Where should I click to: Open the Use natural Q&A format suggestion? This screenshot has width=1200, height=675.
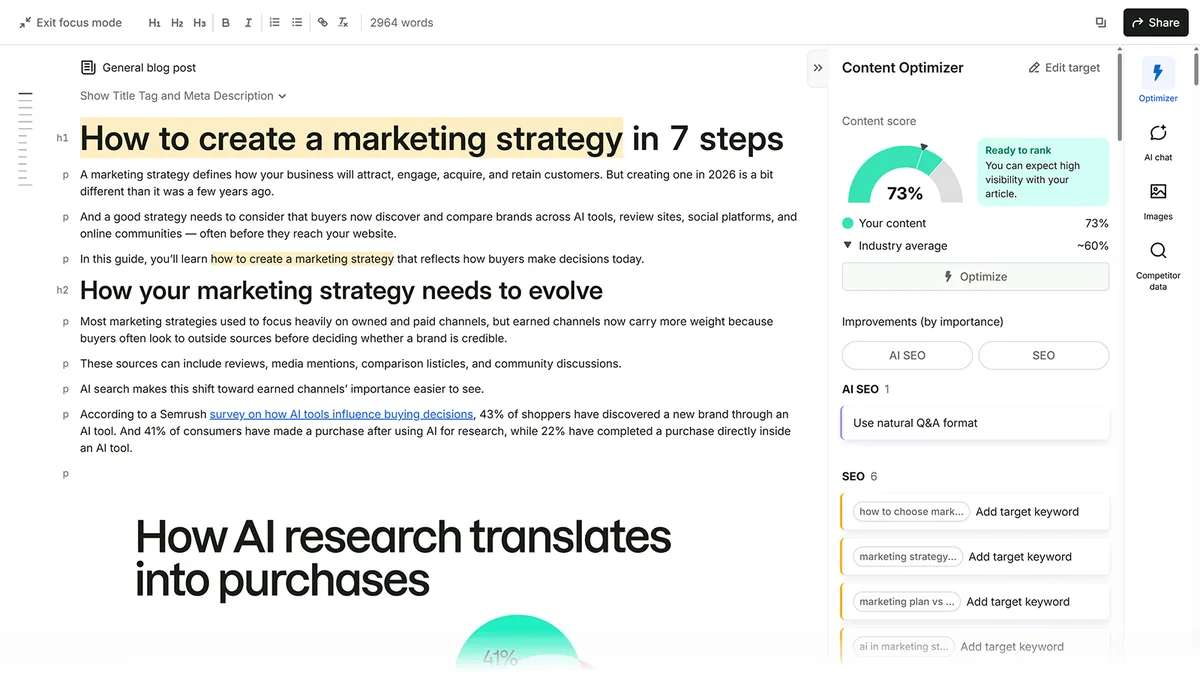click(975, 423)
